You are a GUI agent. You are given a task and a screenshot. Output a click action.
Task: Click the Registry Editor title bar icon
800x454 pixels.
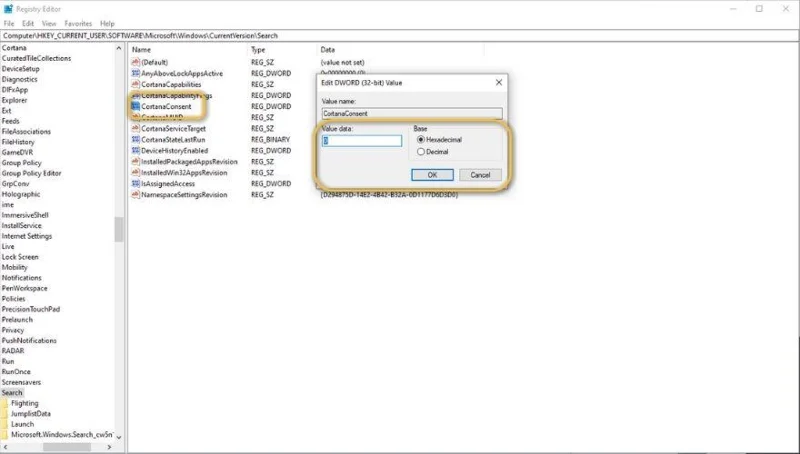pyautogui.click(x=8, y=9)
